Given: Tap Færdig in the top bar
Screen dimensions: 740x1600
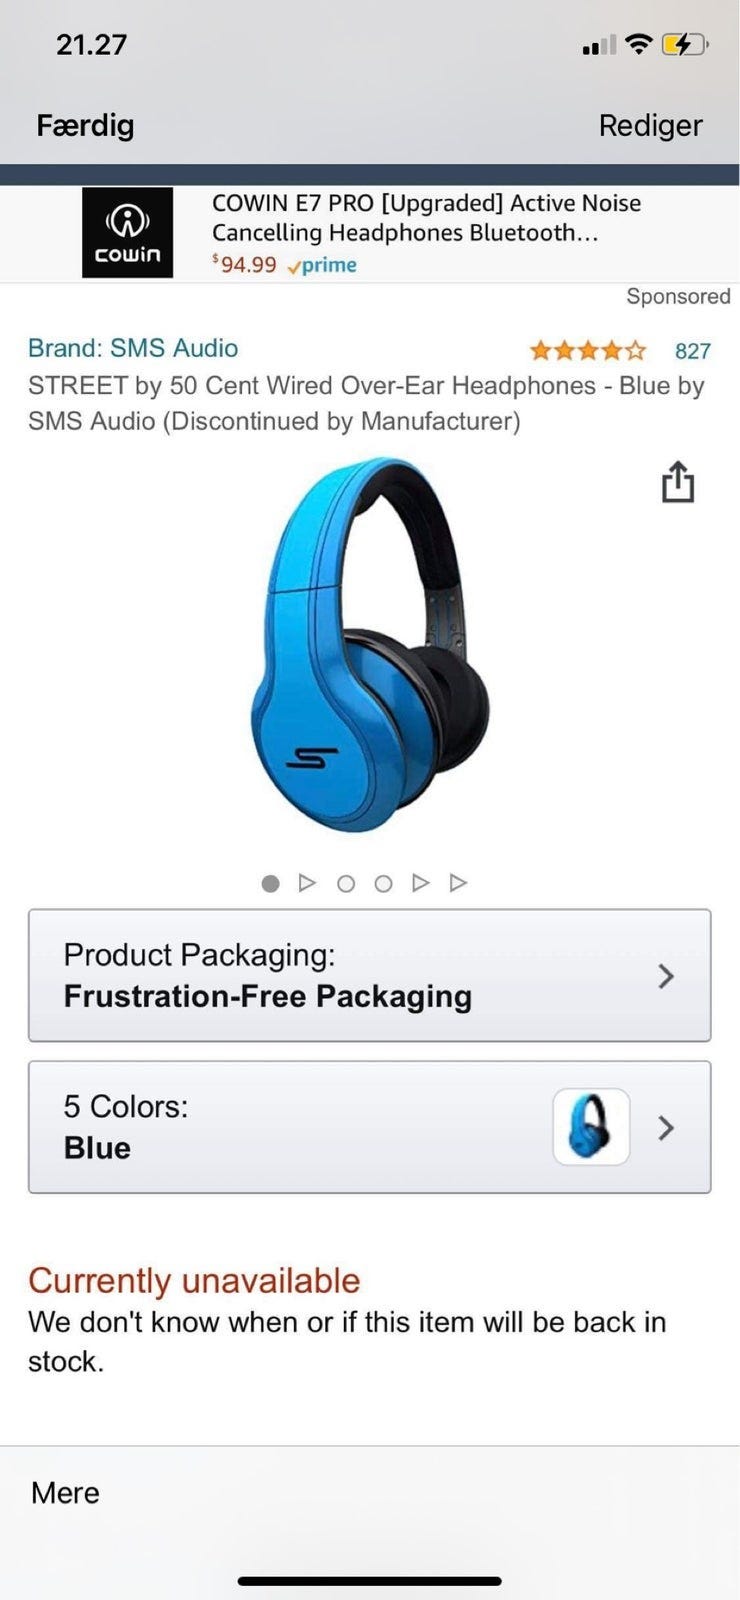Looking at the screenshot, I should tap(85, 125).
